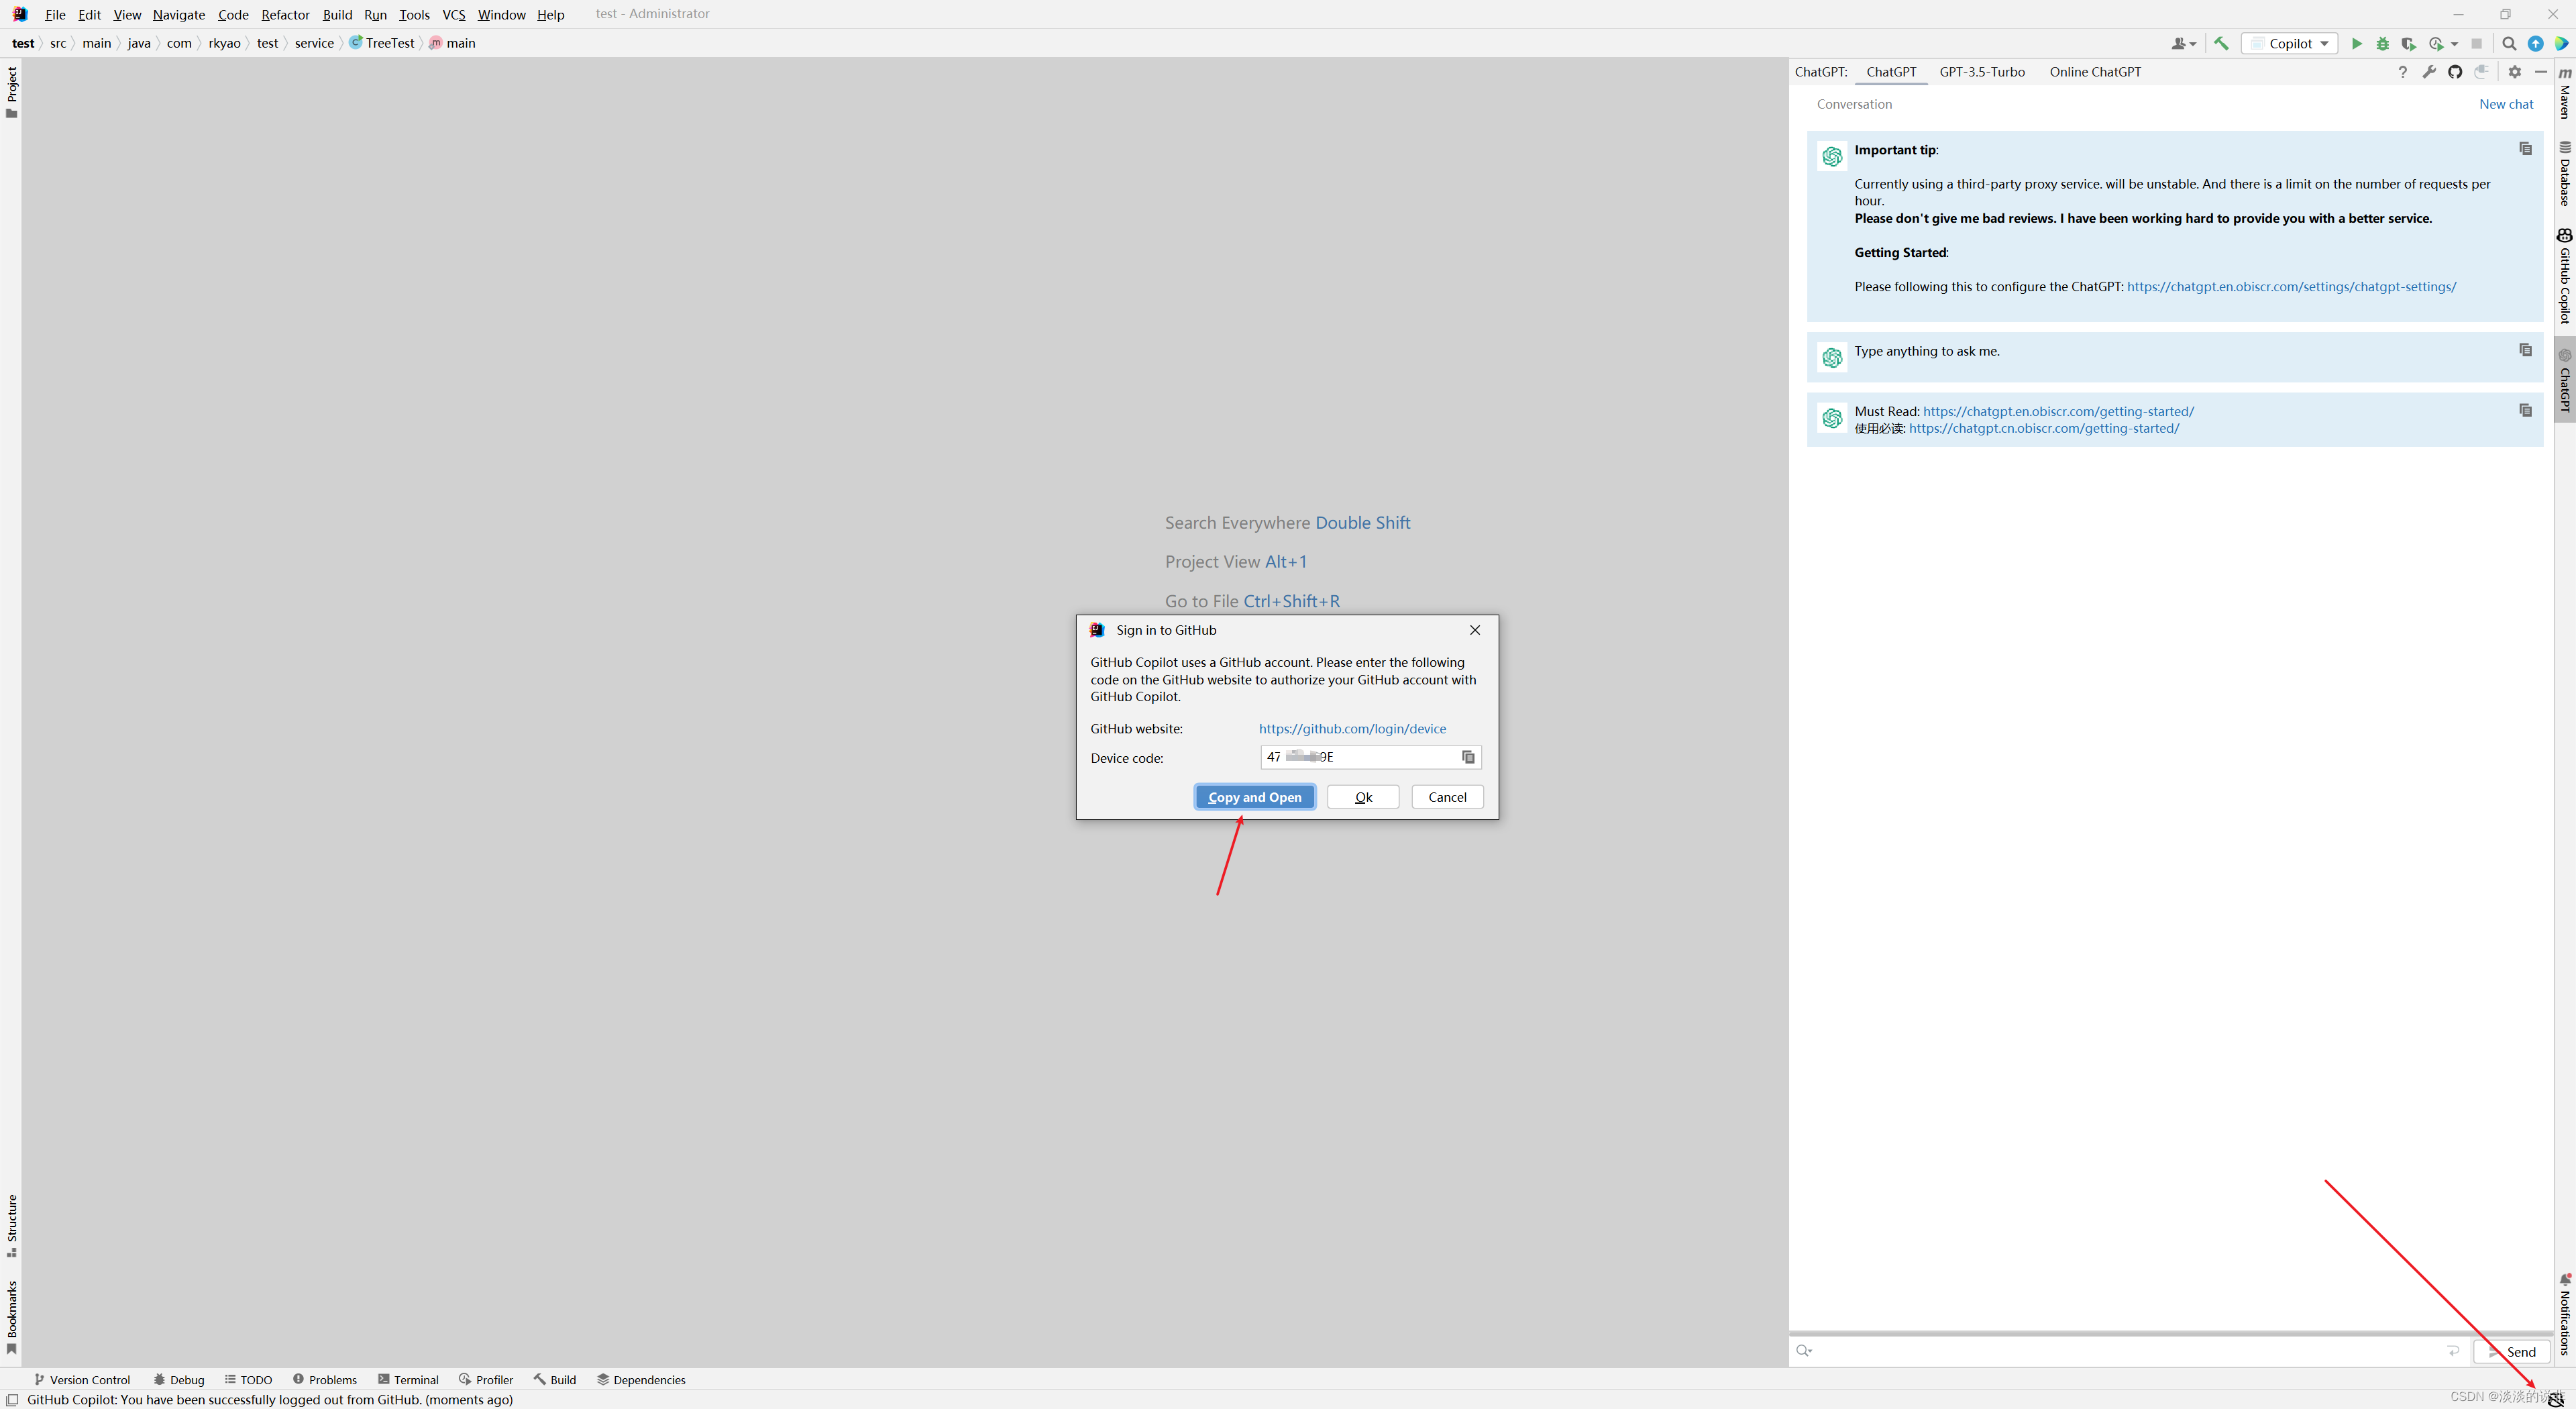This screenshot has height=1409, width=2576.
Task: Click the colorful Code With Me icon
Action: [2562, 43]
